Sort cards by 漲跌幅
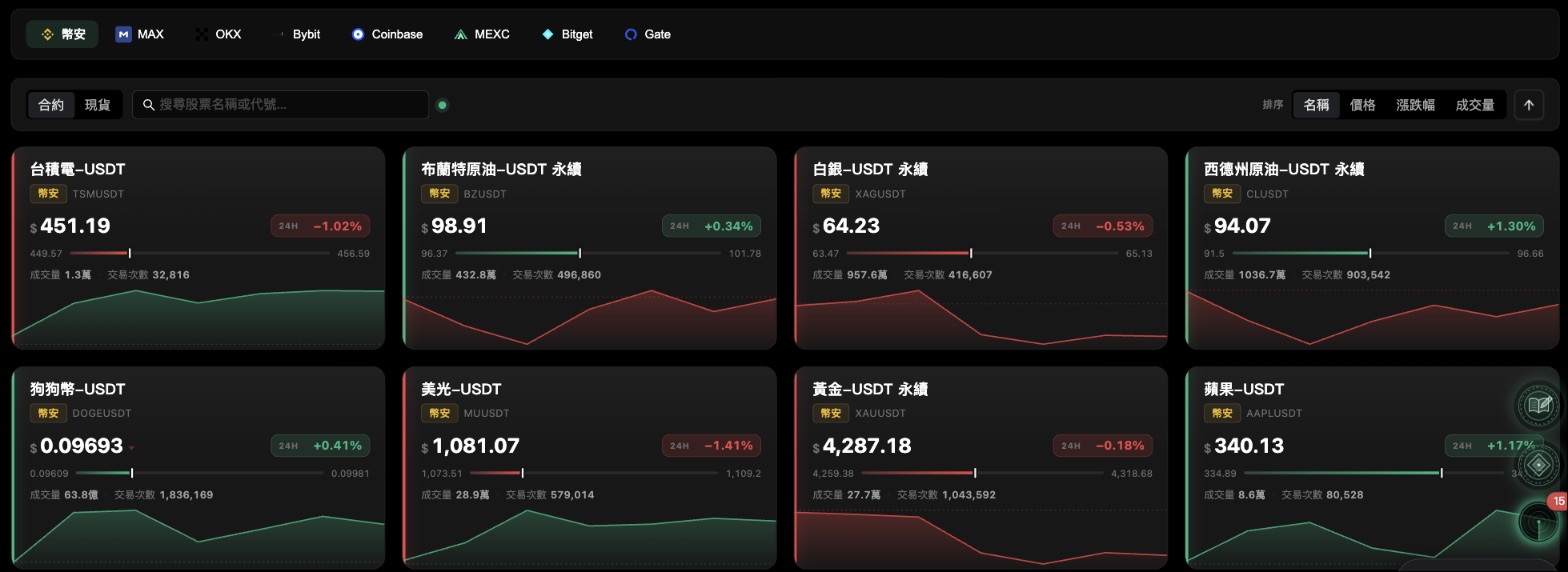Image resolution: width=1568 pixels, height=572 pixels. click(x=1416, y=105)
